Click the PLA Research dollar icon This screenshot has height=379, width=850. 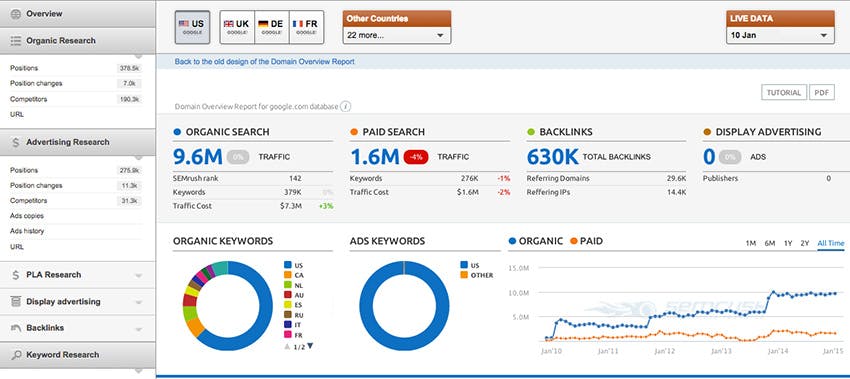pos(16,275)
